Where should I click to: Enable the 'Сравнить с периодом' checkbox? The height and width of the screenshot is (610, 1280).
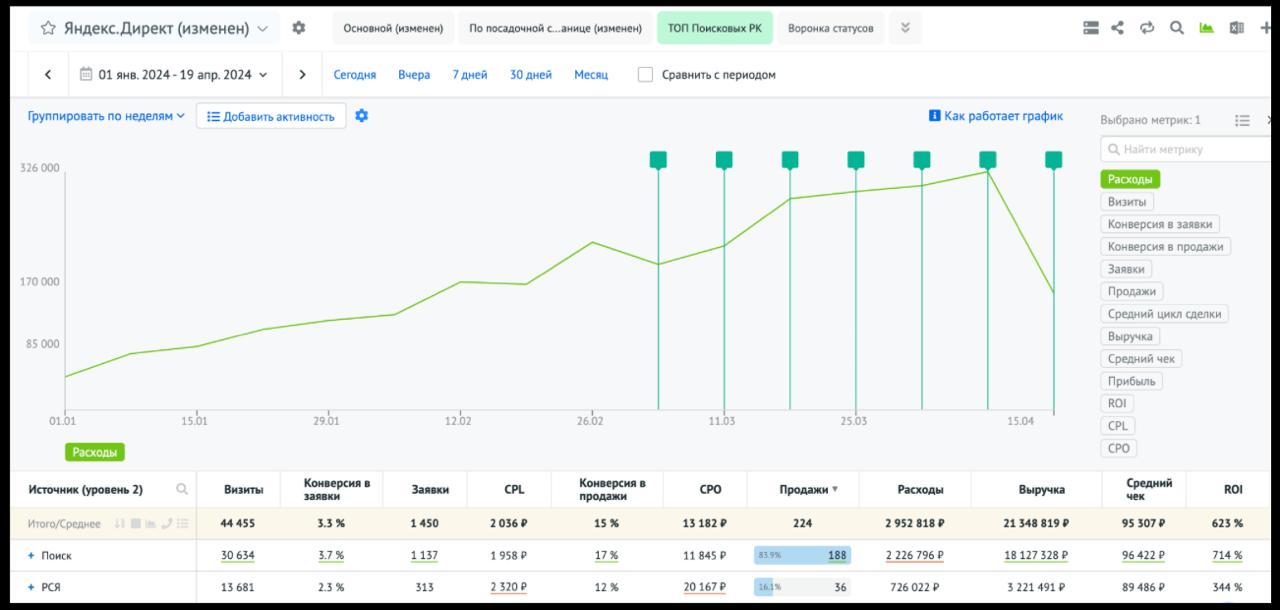tap(645, 75)
